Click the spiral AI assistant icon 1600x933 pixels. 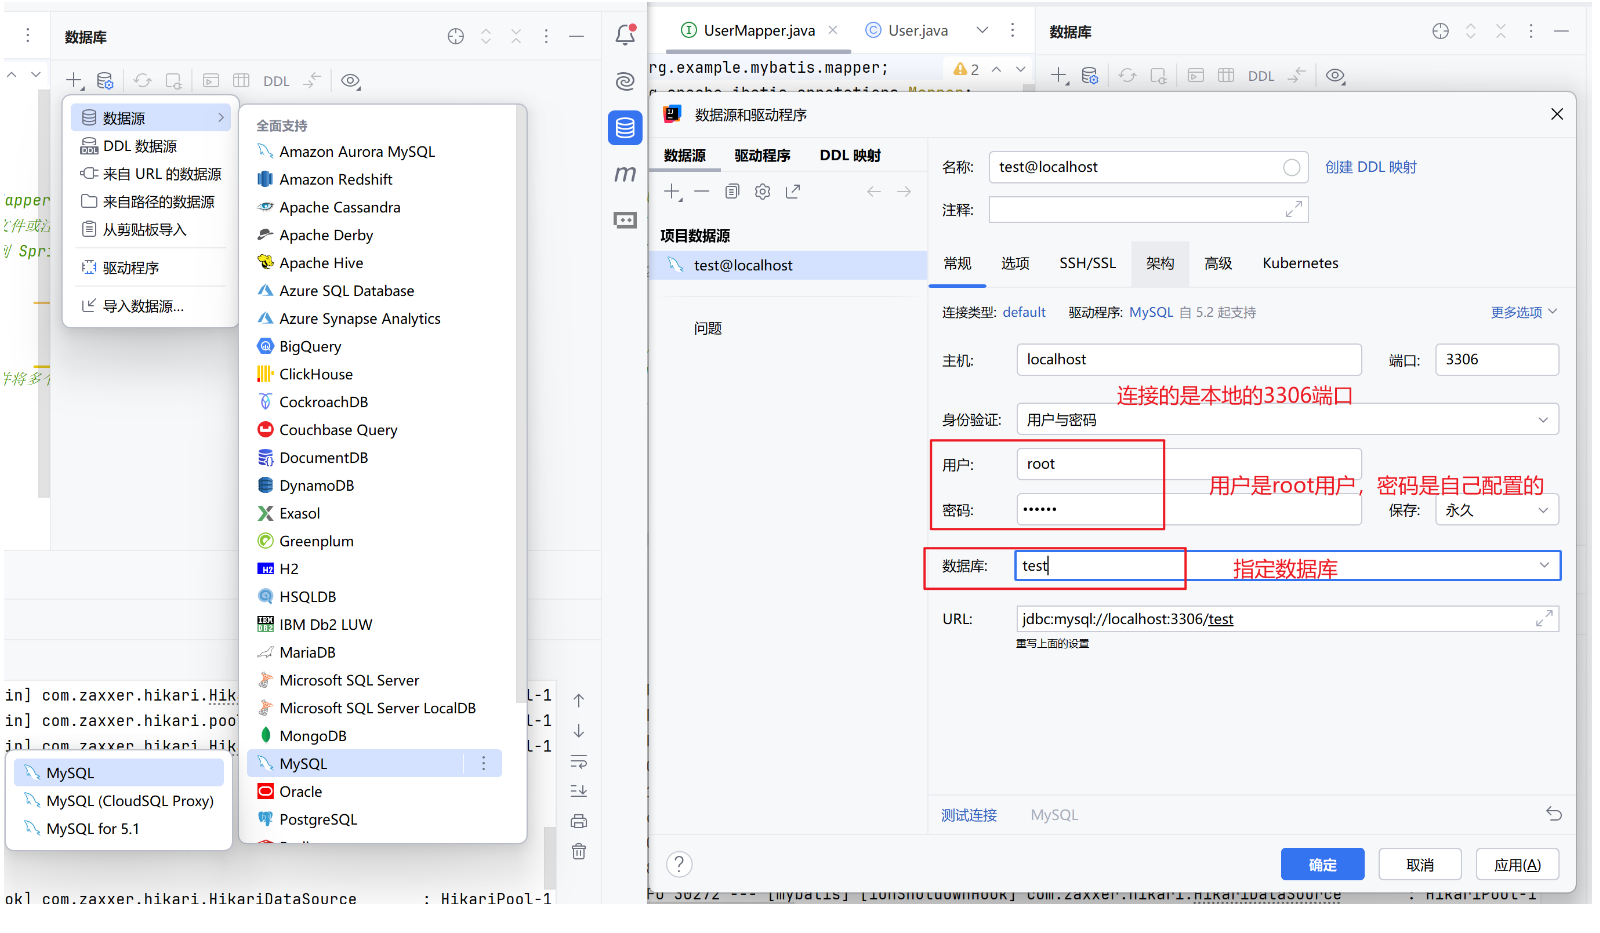625,81
